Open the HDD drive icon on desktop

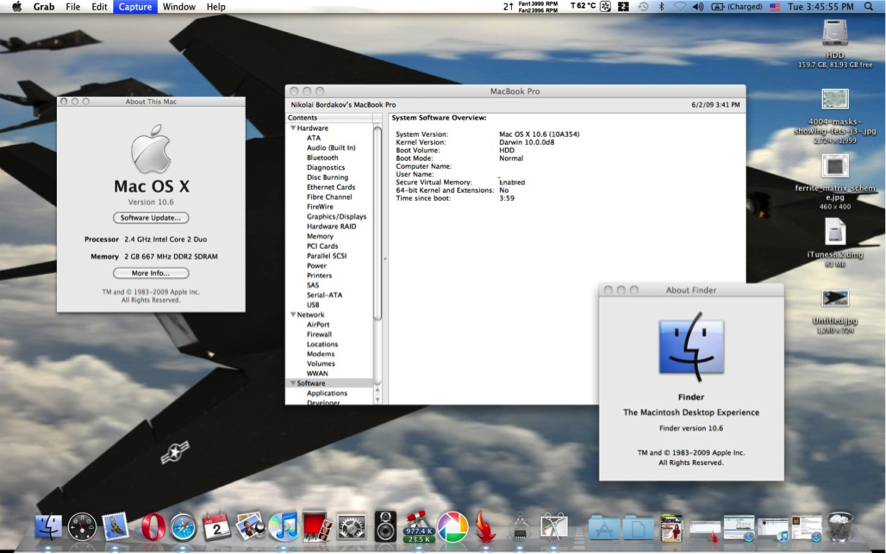835,34
